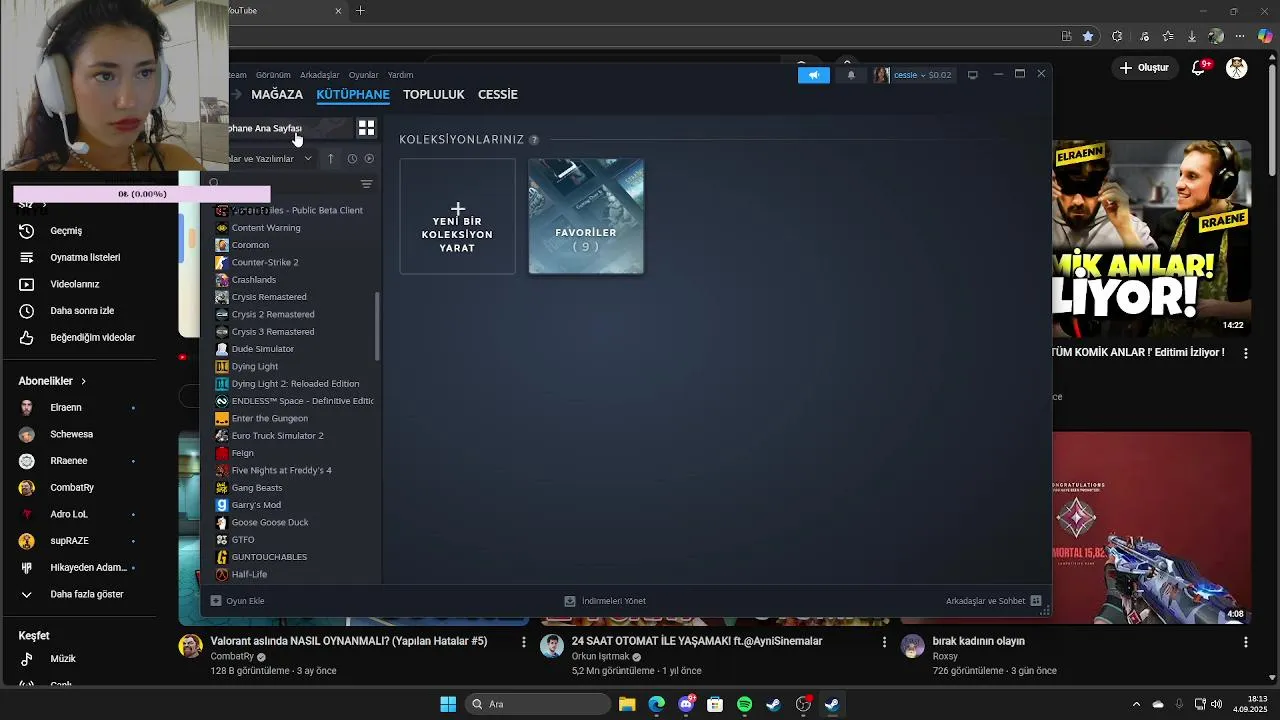1280x720 pixels.
Task: Open Steam collections grid view icon
Action: pos(366,128)
